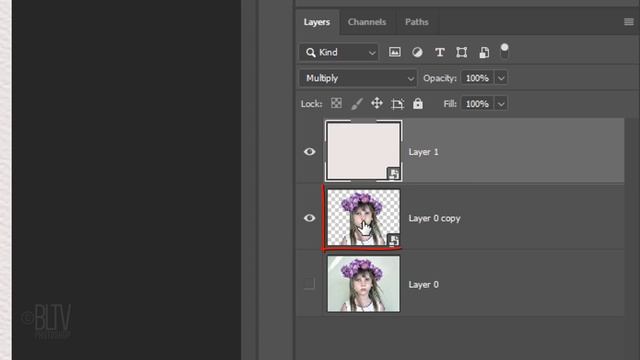
Task: Click smart object badge on Layer 1
Action: (x=393, y=174)
